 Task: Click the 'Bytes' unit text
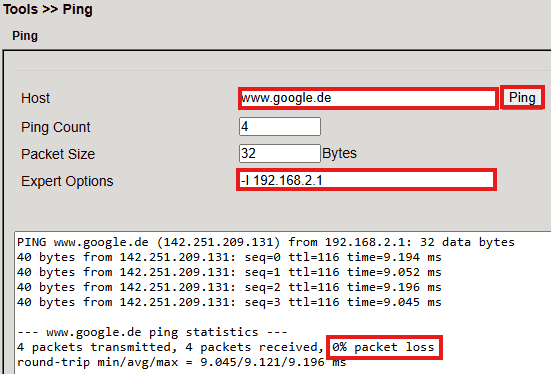[339, 153]
